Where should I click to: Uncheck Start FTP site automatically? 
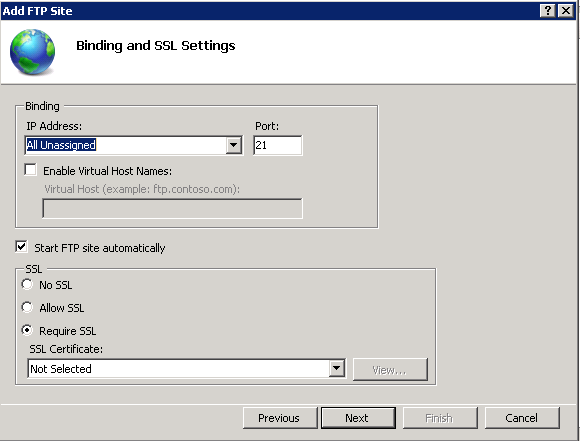click(x=21, y=247)
